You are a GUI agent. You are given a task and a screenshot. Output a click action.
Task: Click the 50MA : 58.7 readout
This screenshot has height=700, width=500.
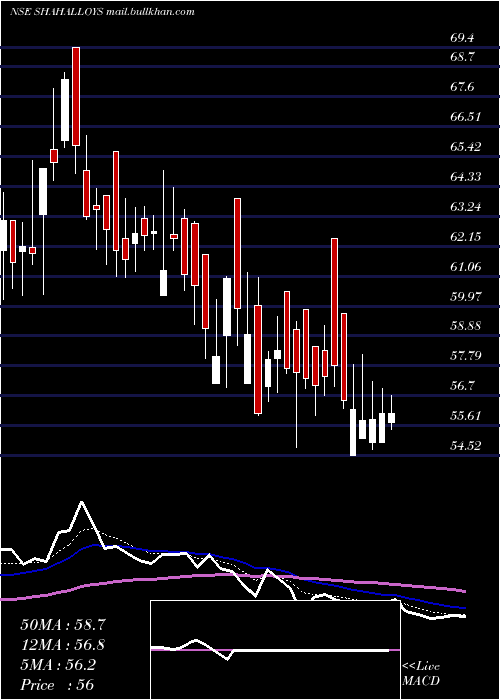click(x=63, y=625)
